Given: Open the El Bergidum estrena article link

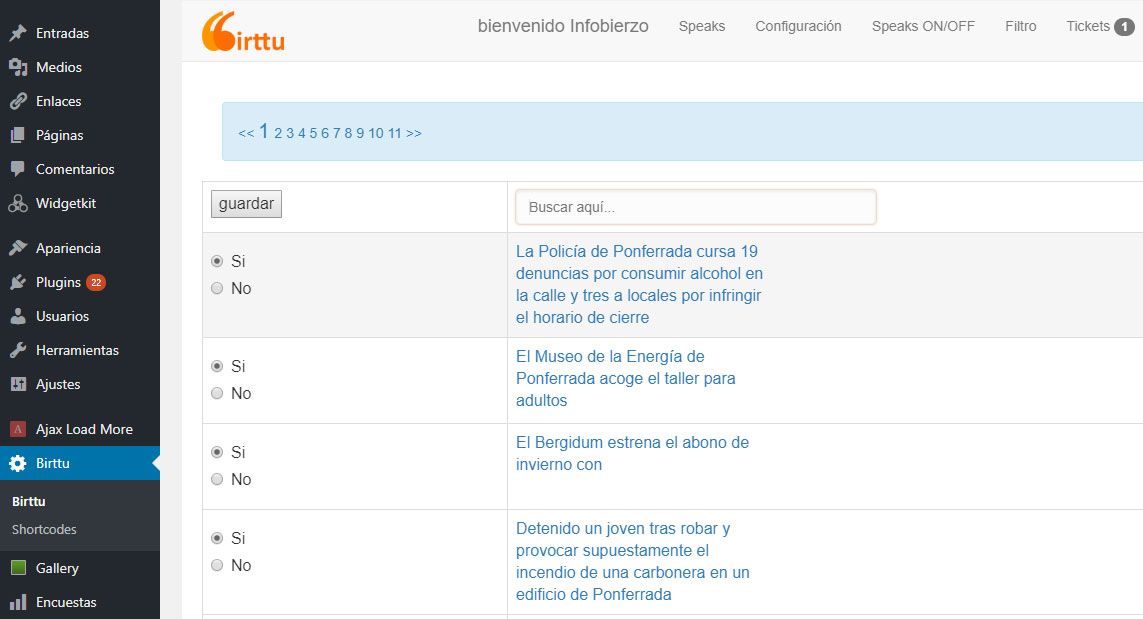Looking at the screenshot, I should (632, 453).
